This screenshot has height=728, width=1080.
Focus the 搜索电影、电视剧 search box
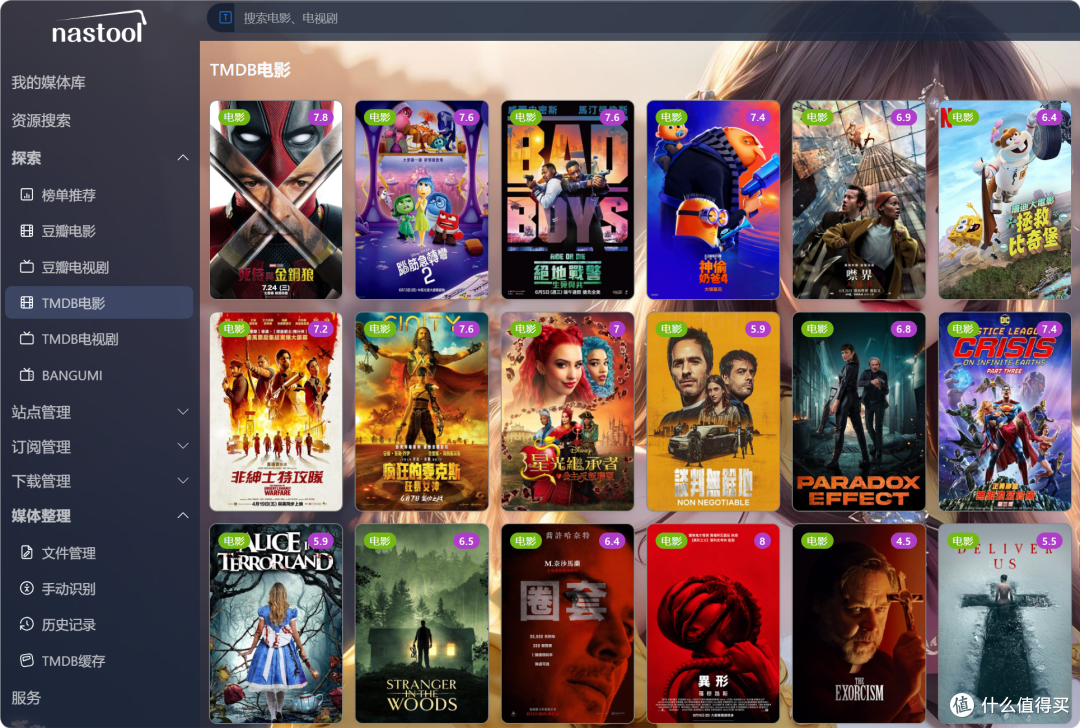[500, 17]
